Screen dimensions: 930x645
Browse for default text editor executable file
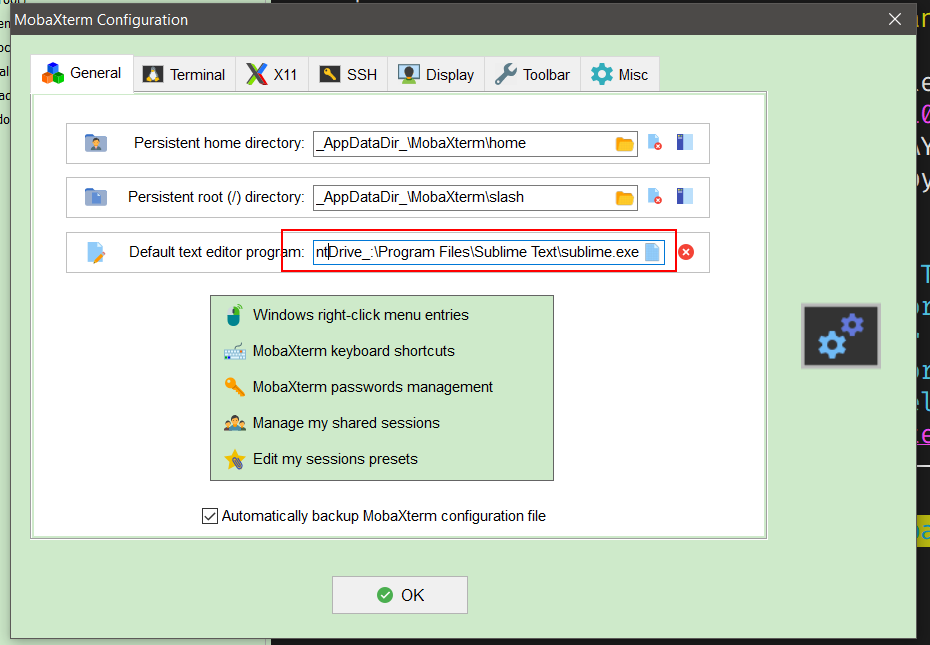tap(652, 252)
